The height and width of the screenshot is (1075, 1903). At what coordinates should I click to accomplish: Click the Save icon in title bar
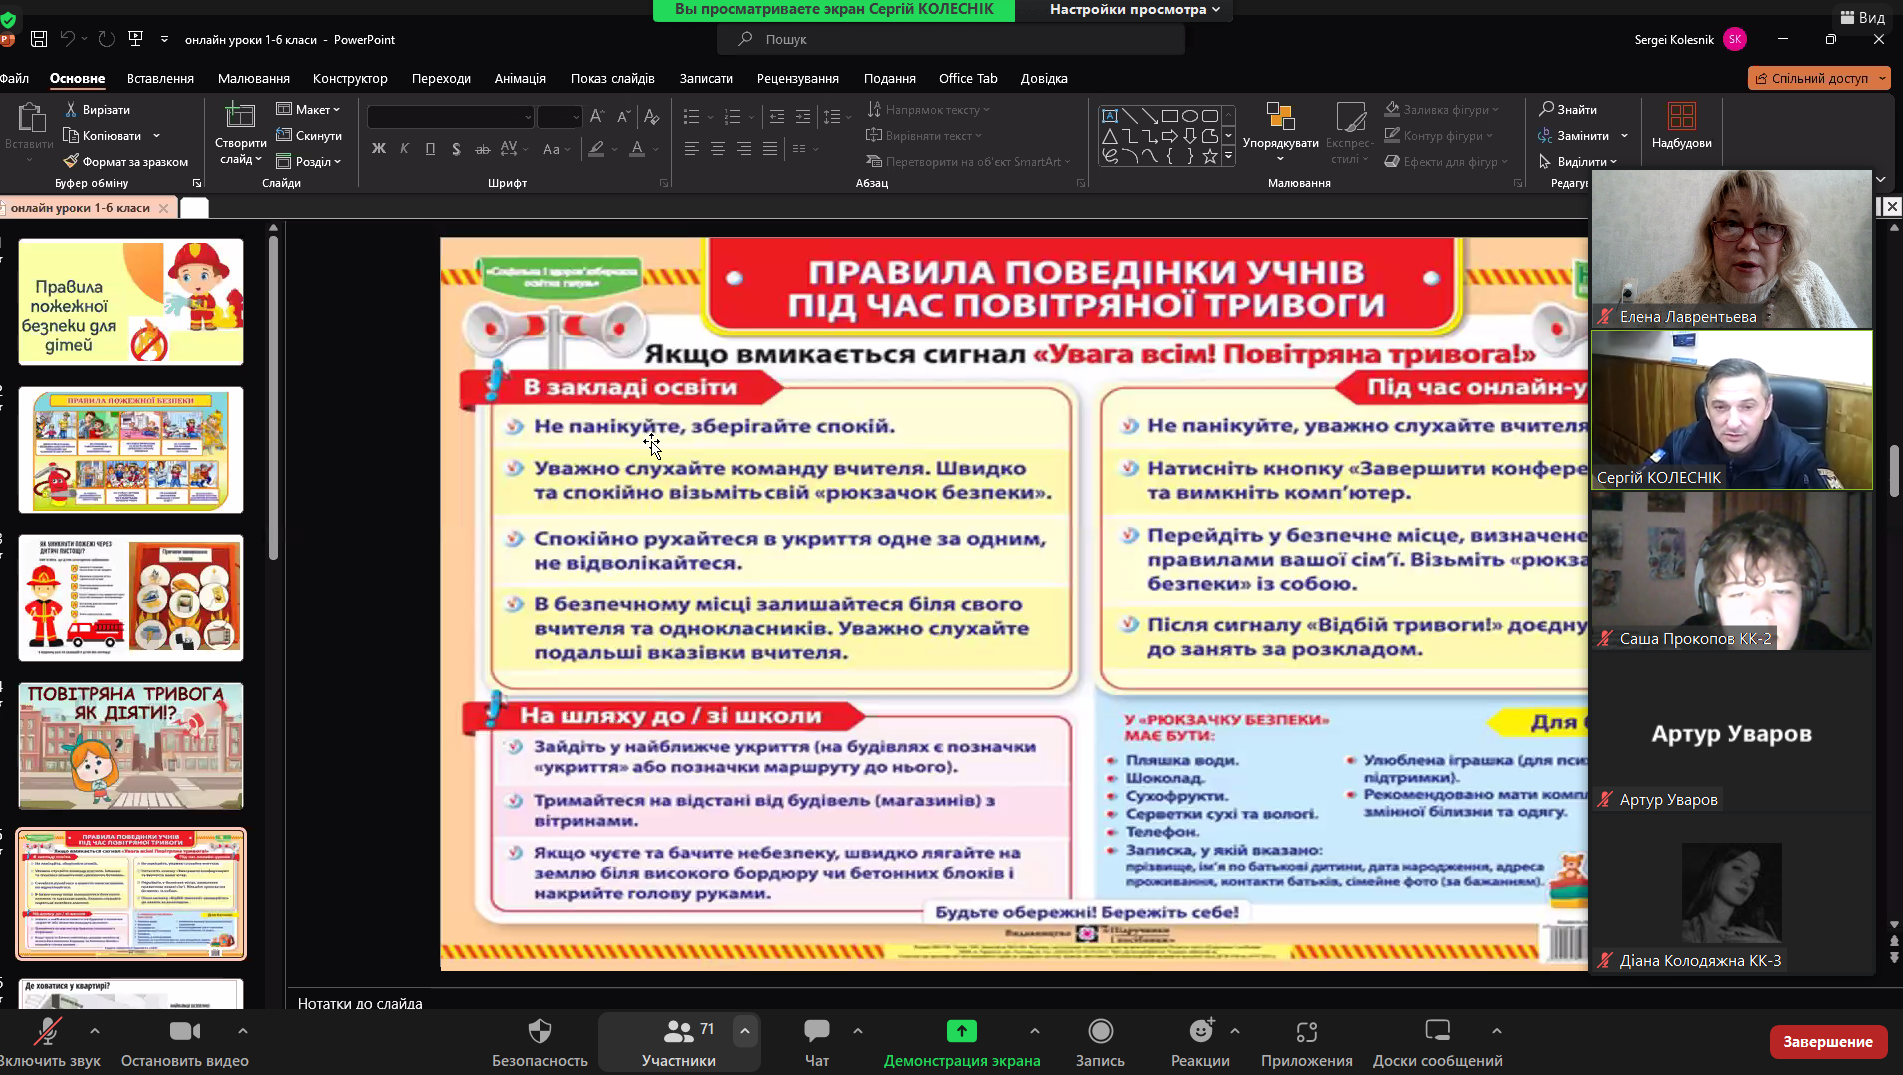point(39,39)
